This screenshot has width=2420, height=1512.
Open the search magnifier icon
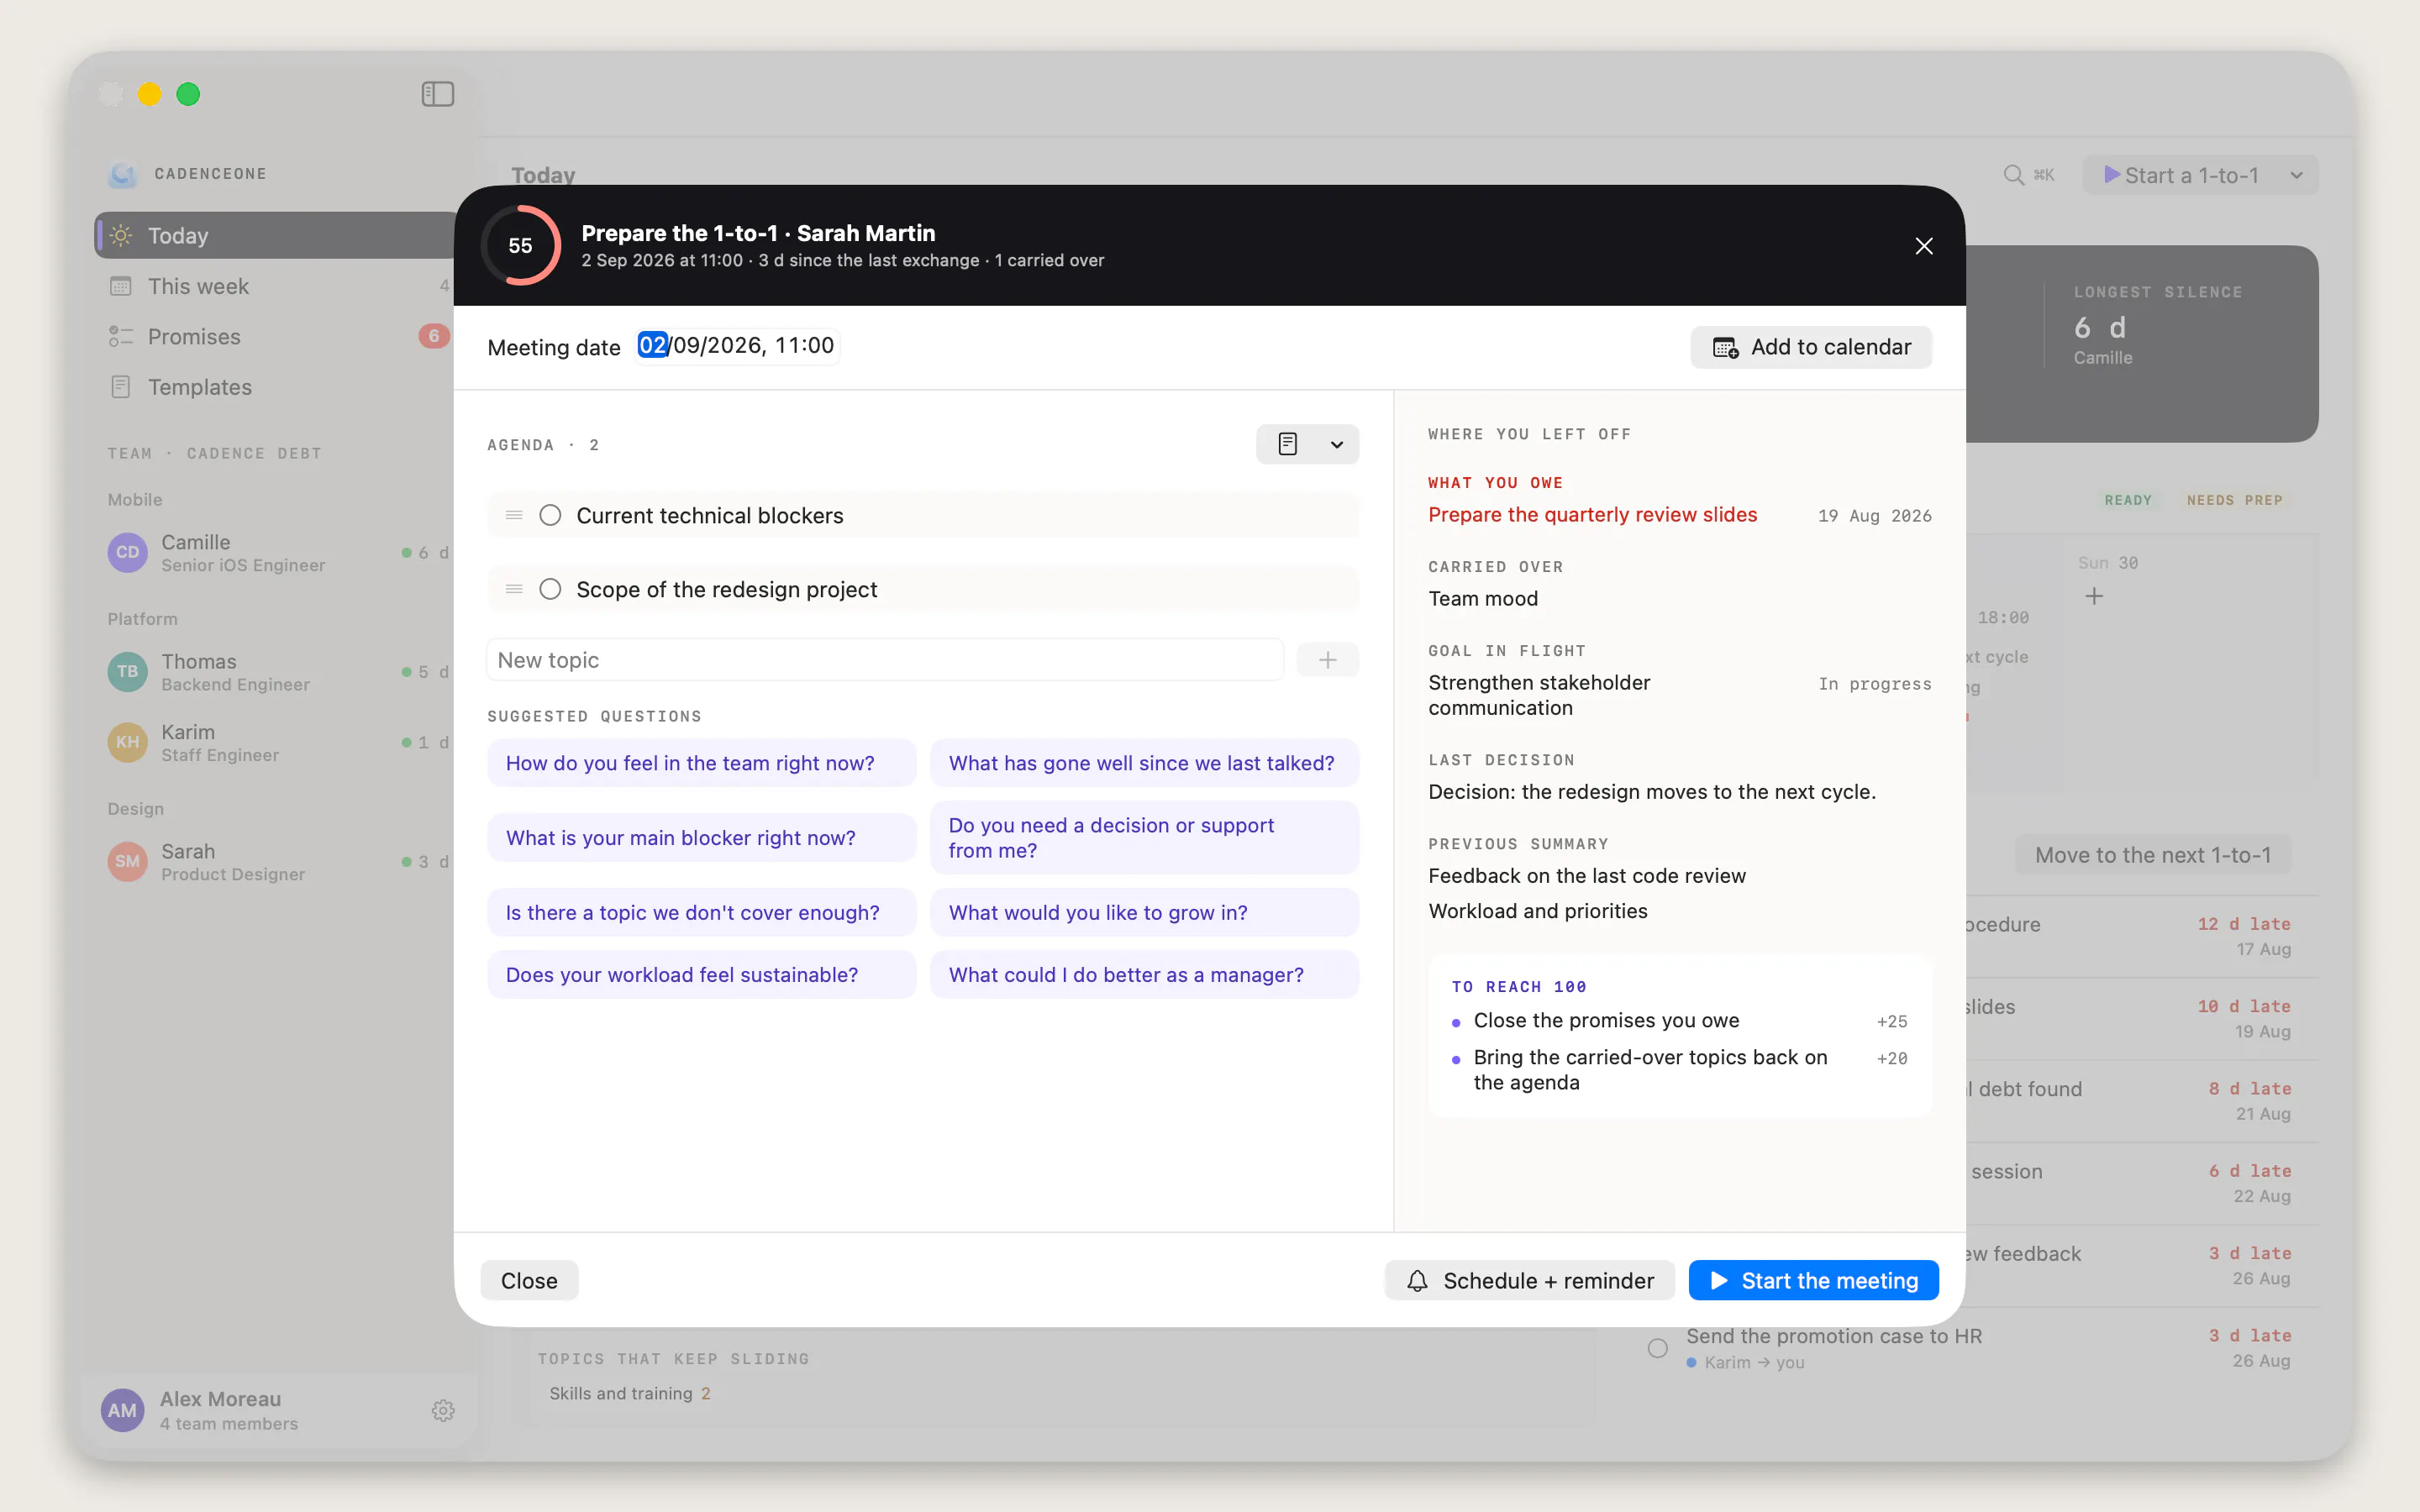pos(2013,175)
